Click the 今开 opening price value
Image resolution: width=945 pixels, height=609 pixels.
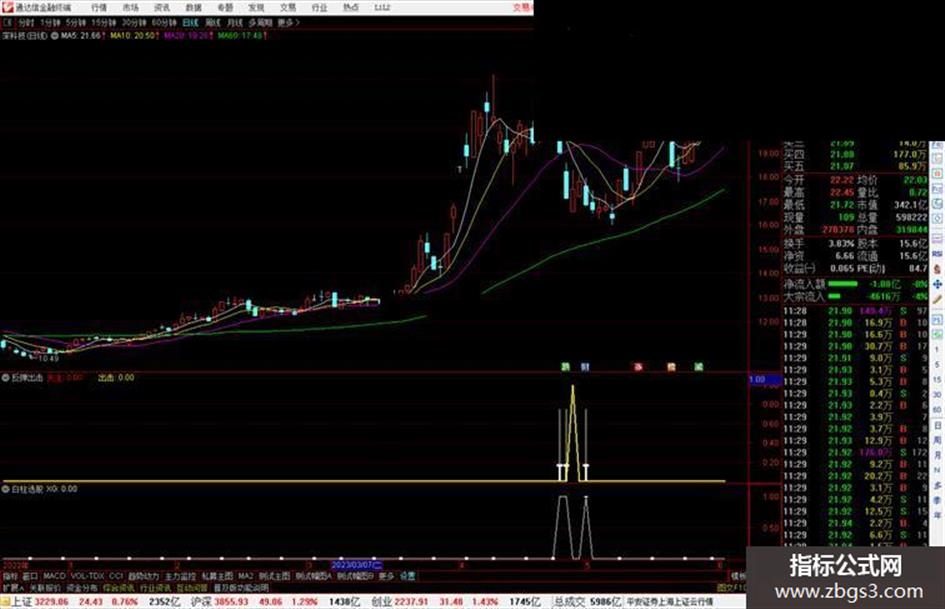[x=841, y=180]
